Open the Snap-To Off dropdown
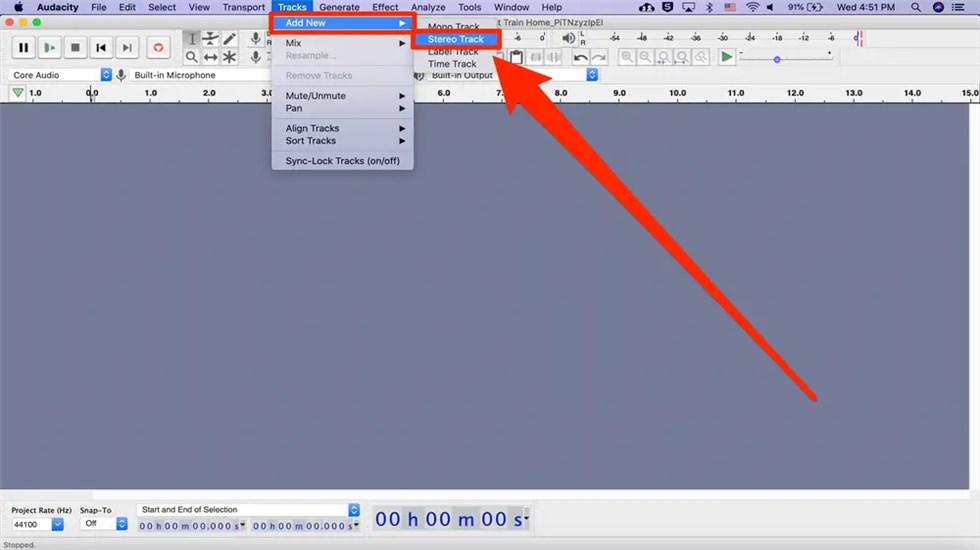This screenshot has height=550, width=980. (104, 524)
